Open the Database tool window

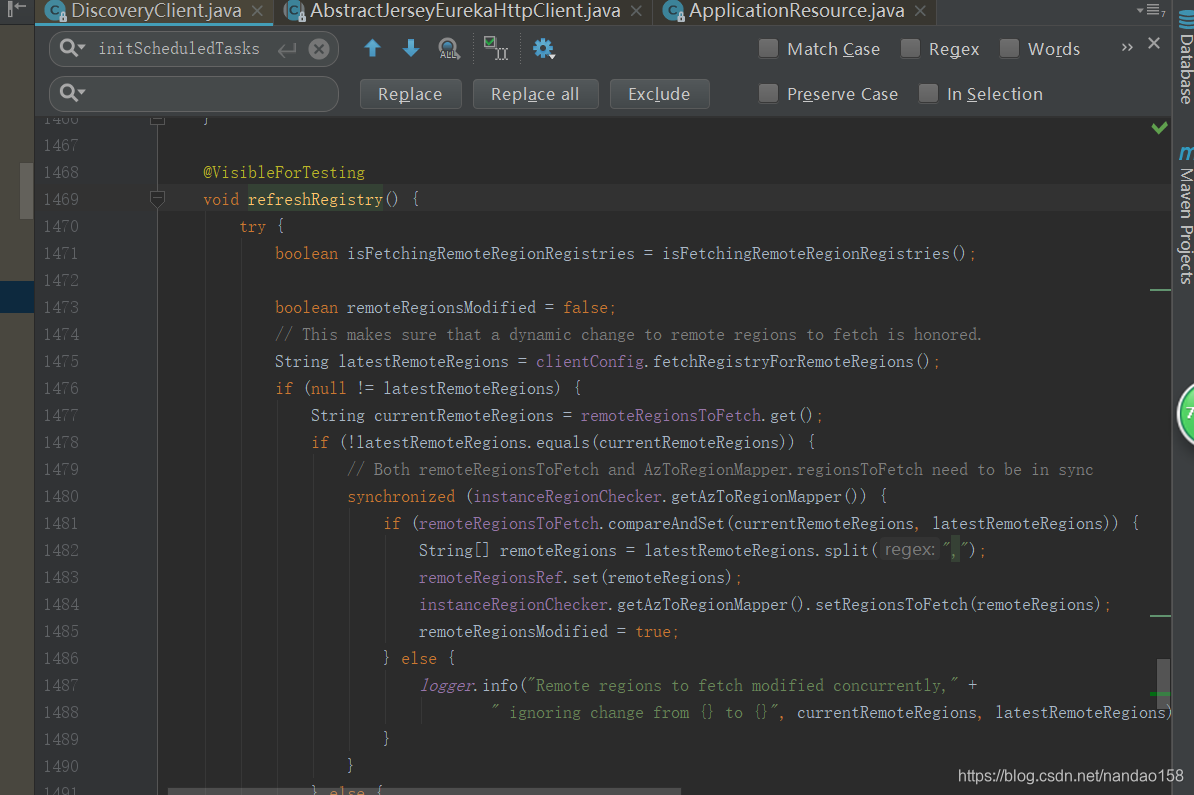coord(1185,56)
